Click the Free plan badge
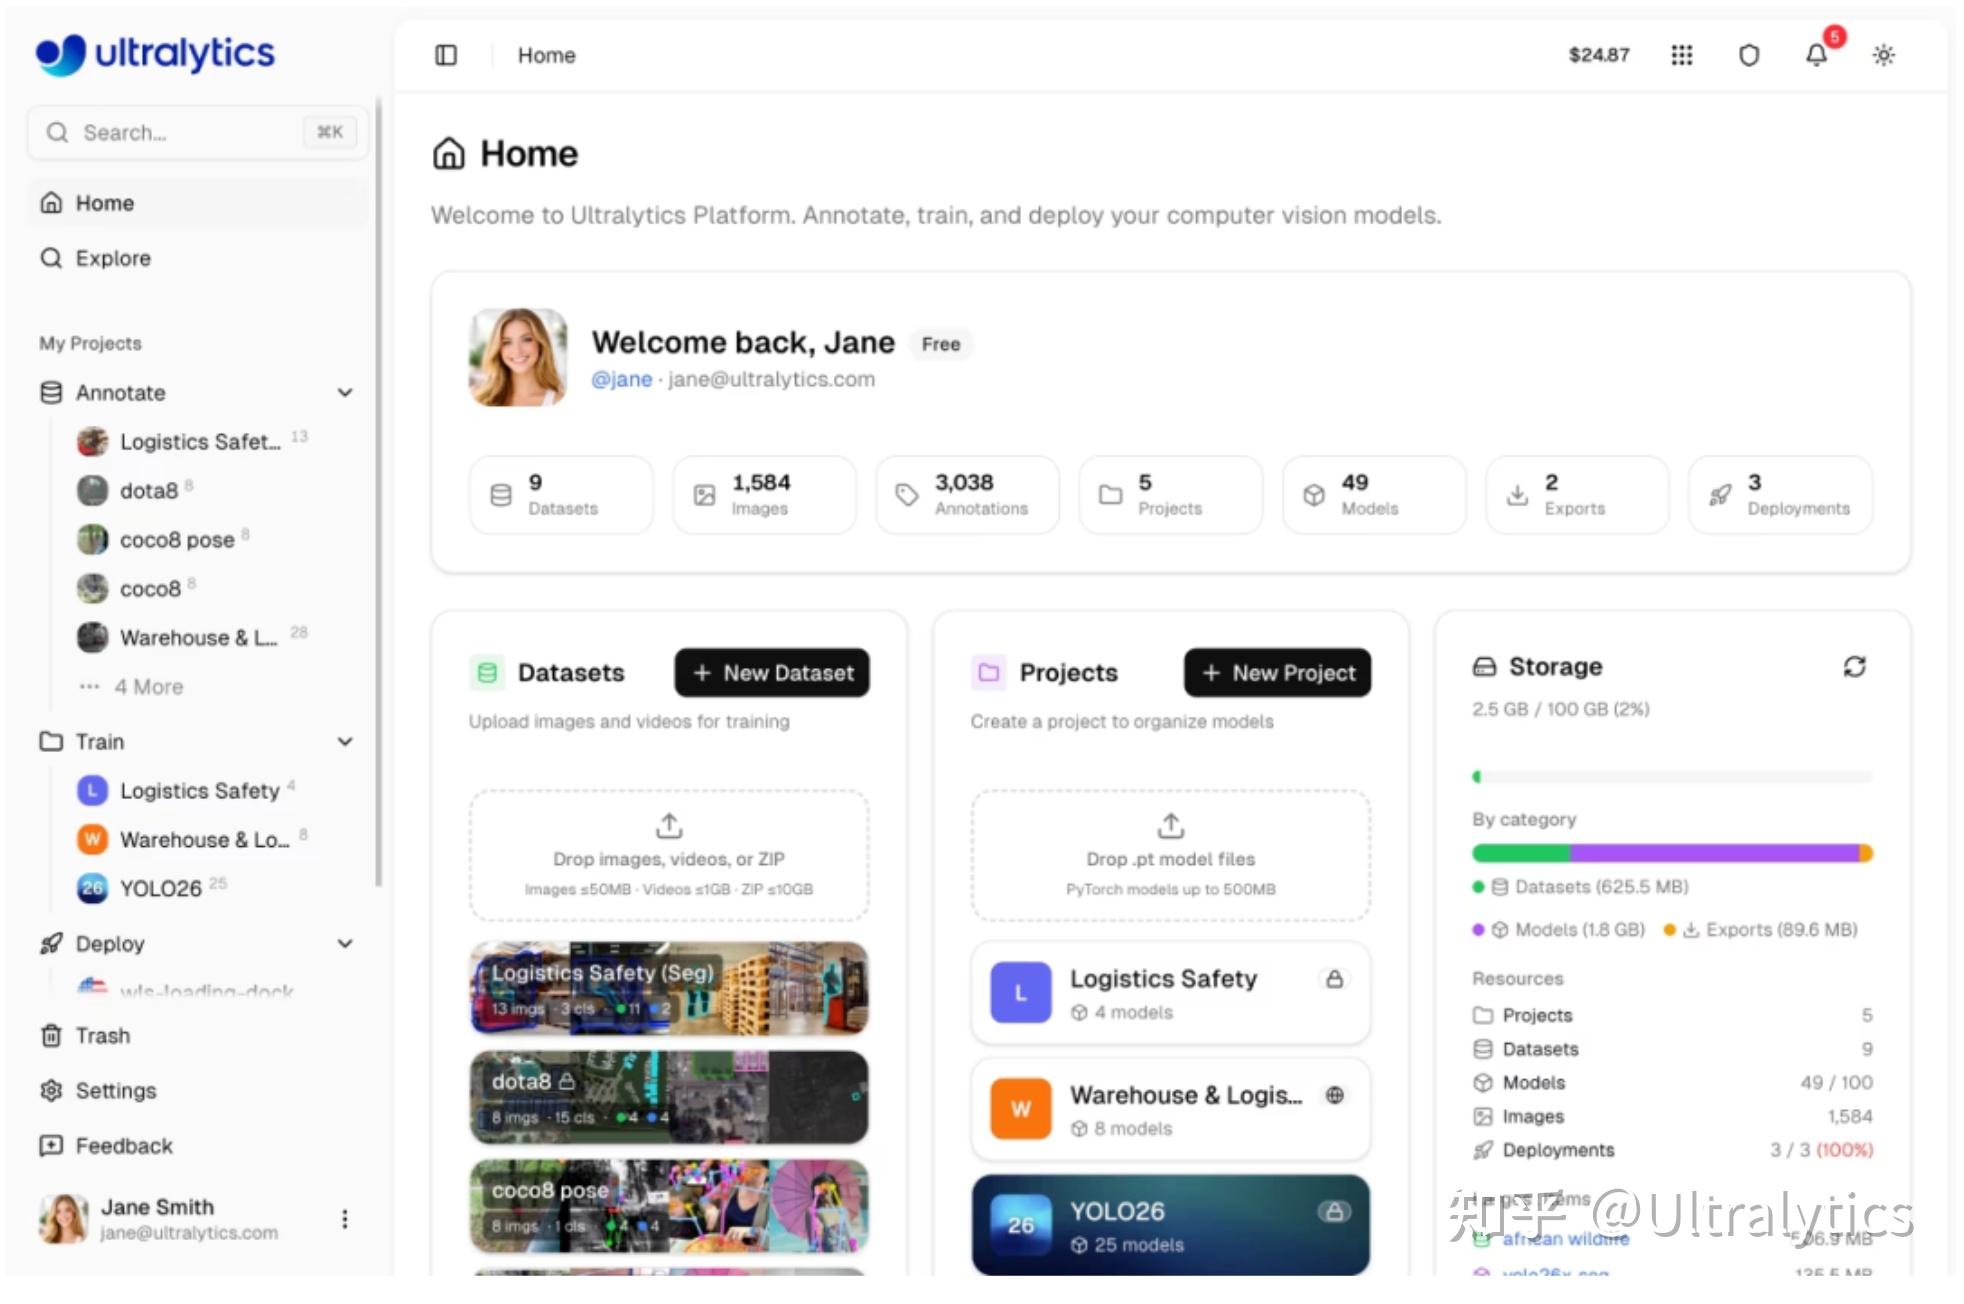The image size is (1964, 1304). coord(941,344)
